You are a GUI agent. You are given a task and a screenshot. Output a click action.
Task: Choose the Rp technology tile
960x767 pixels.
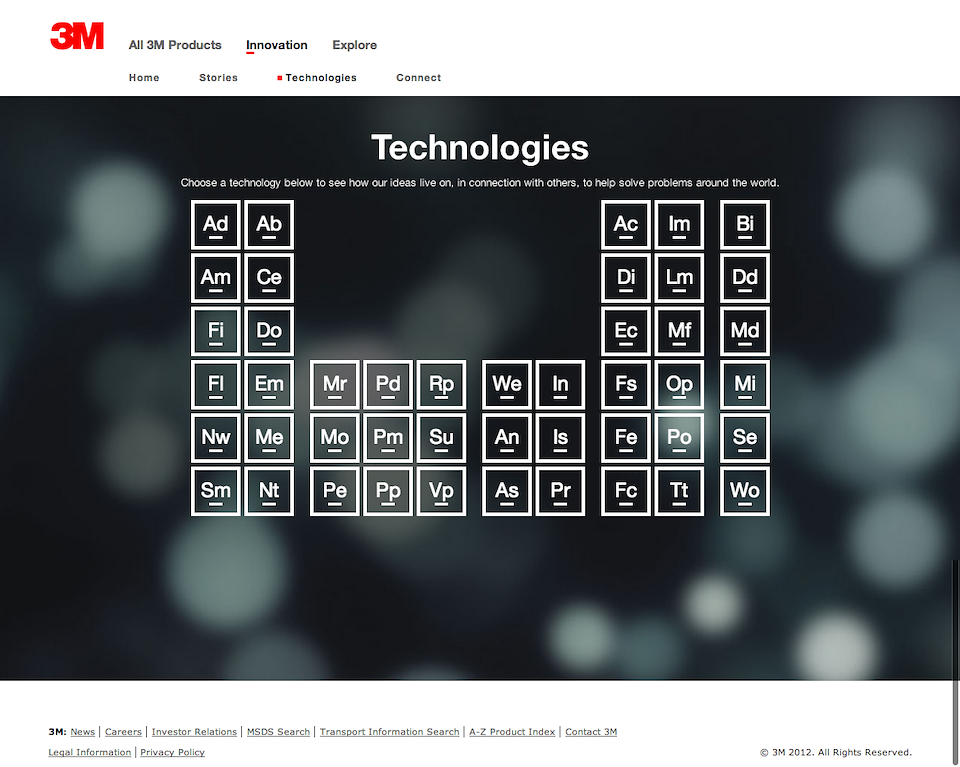441,384
